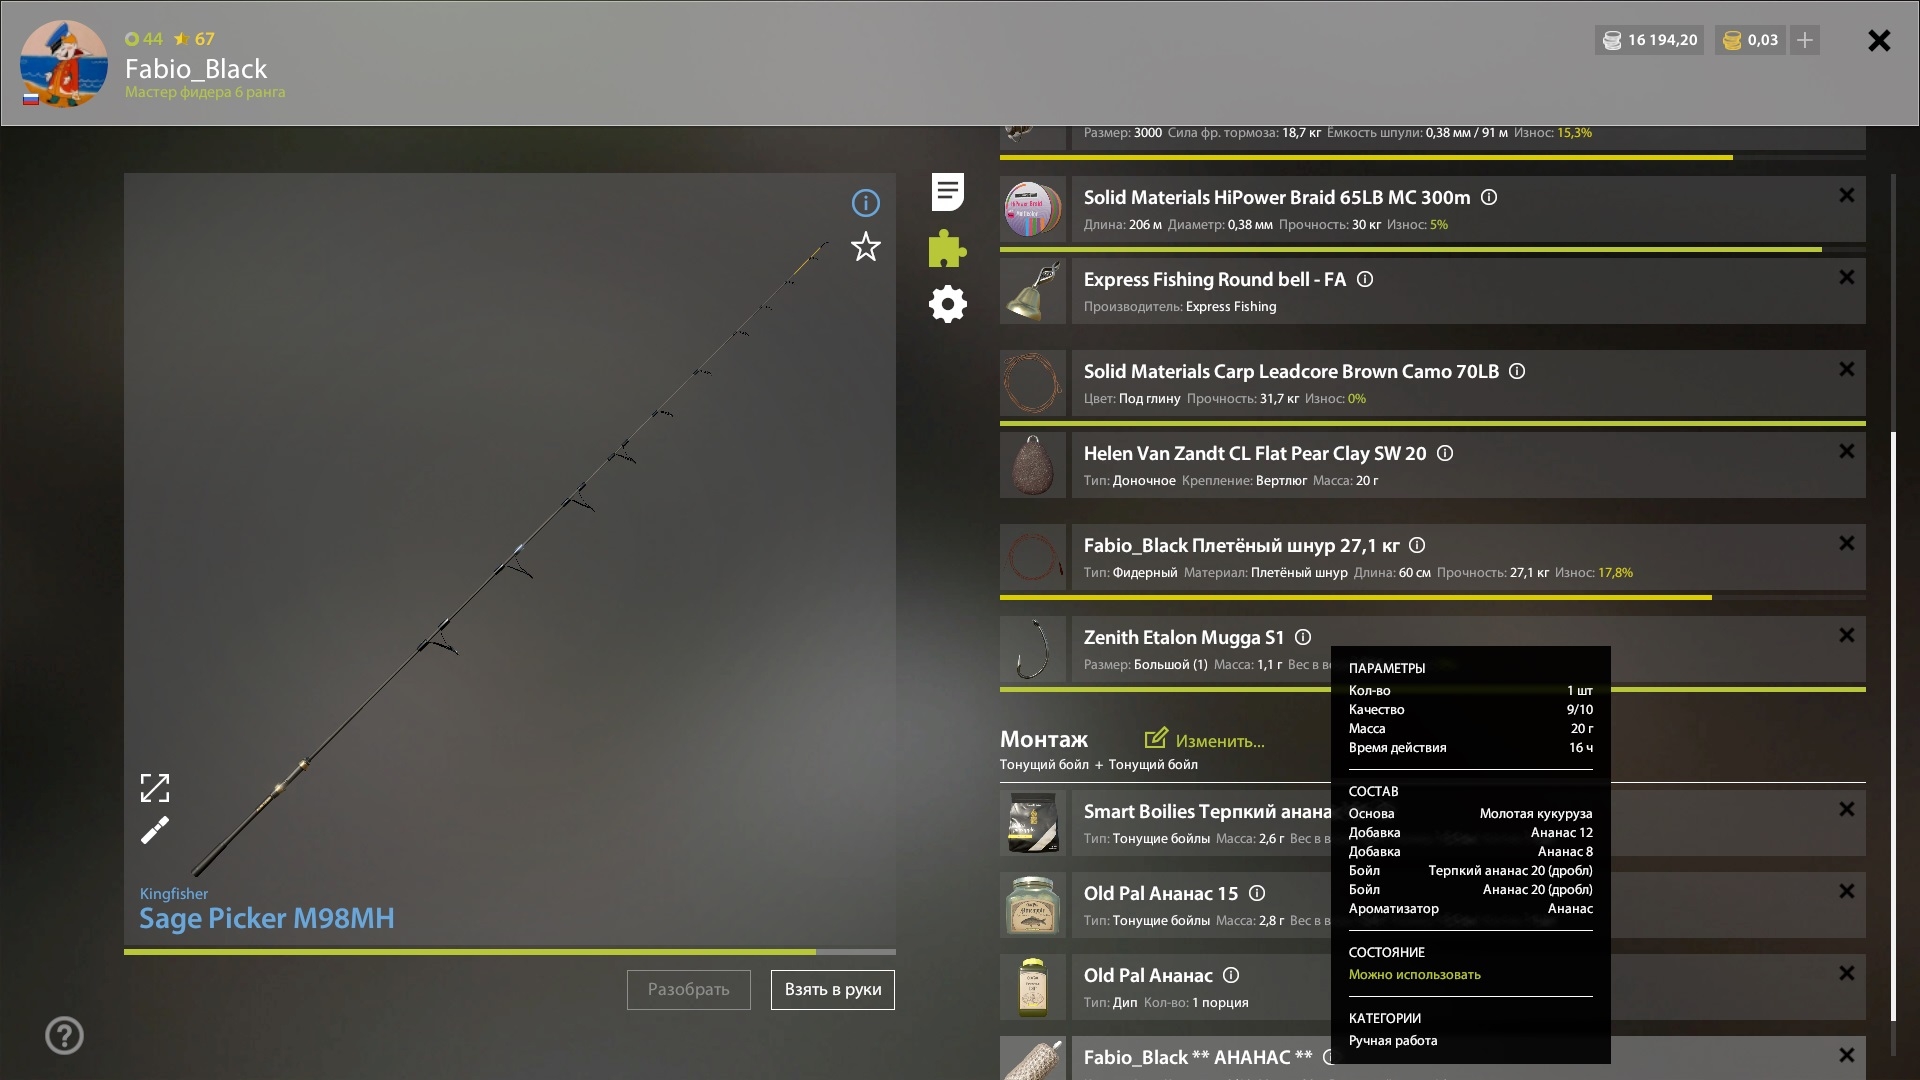
Task: Open rod info via blue info icon
Action: 865,203
